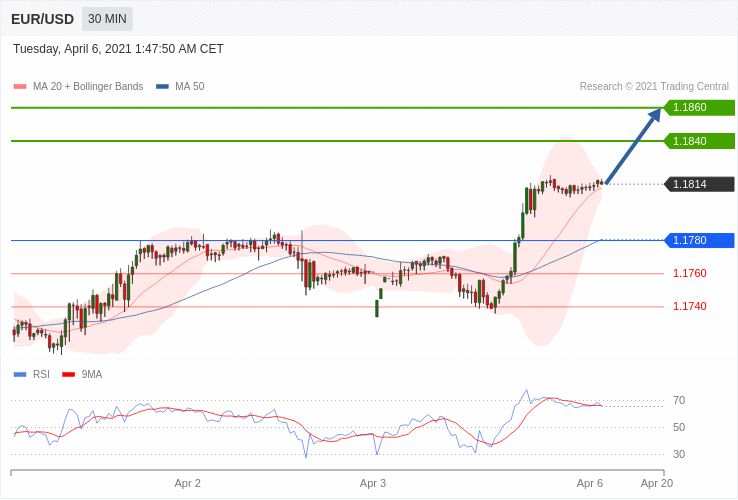738x500 pixels.
Task: Click the green 1.1860 resistance price tag
Action: point(699,107)
